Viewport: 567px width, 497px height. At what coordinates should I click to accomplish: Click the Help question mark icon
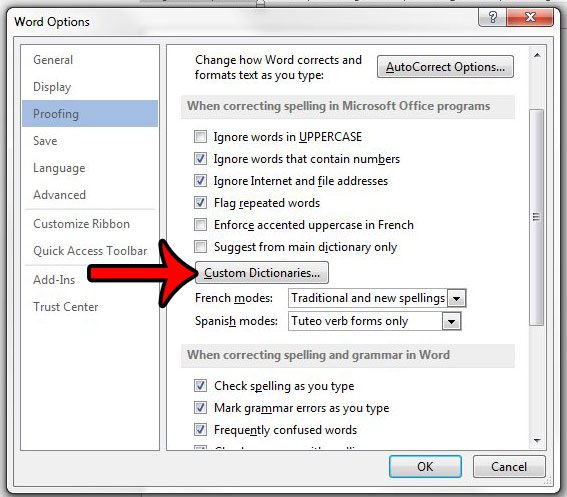click(x=492, y=17)
